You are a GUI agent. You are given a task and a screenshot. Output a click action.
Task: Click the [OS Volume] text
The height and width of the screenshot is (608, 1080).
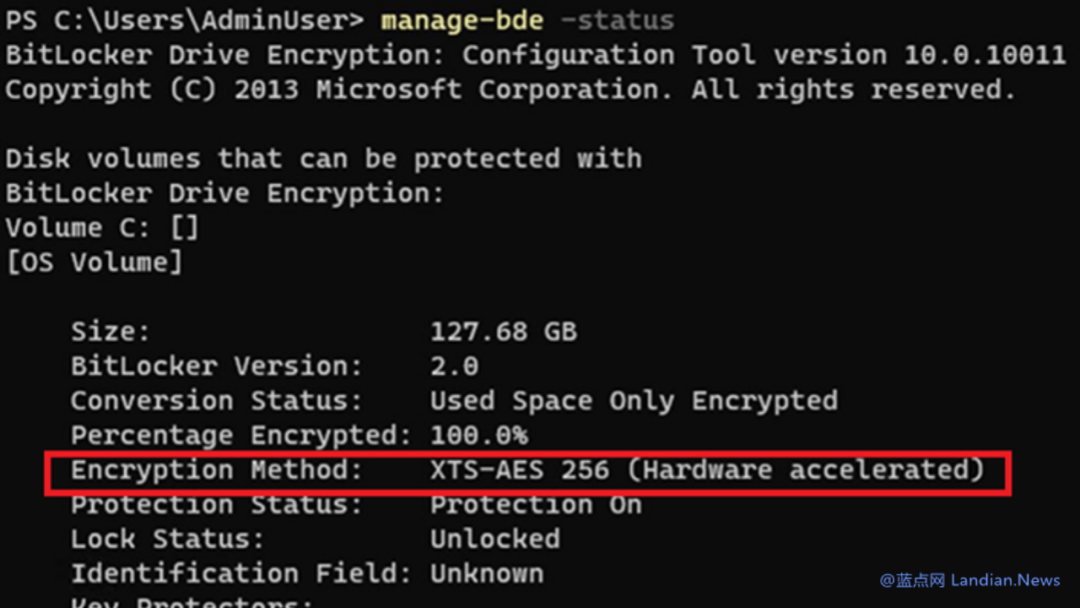click(94, 263)
